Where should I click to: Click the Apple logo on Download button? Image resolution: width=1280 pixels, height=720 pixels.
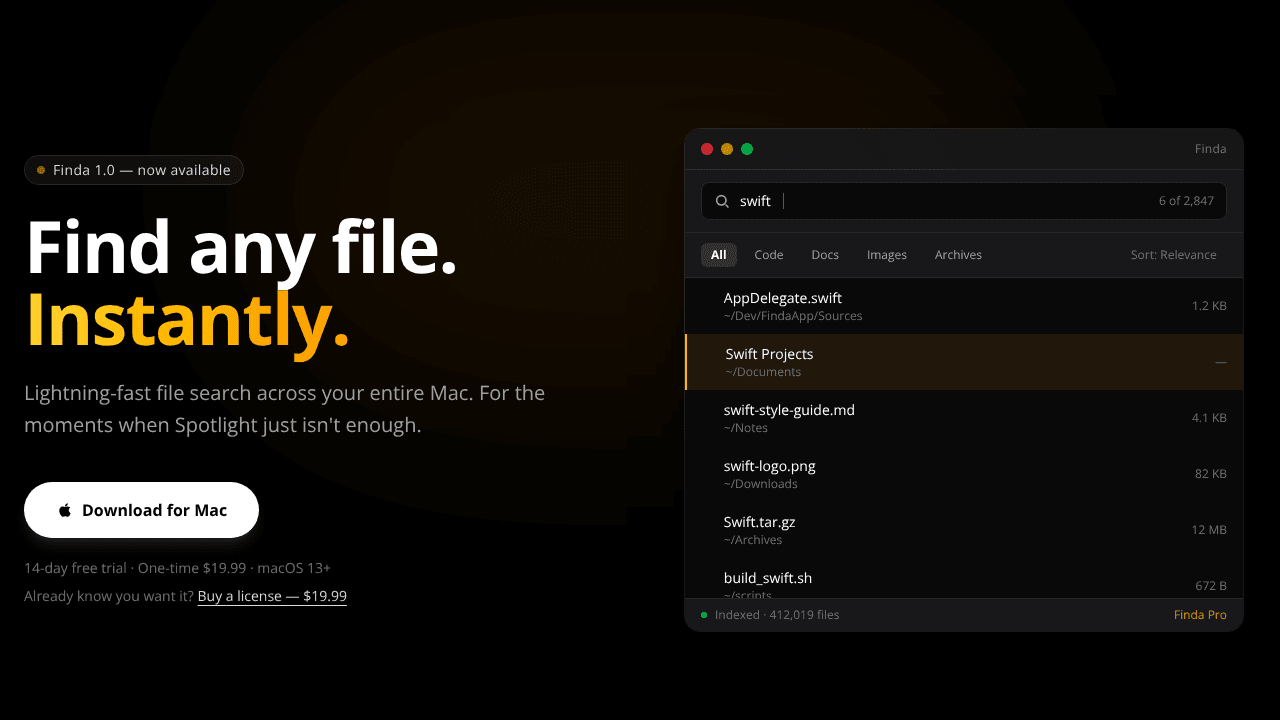65,510
